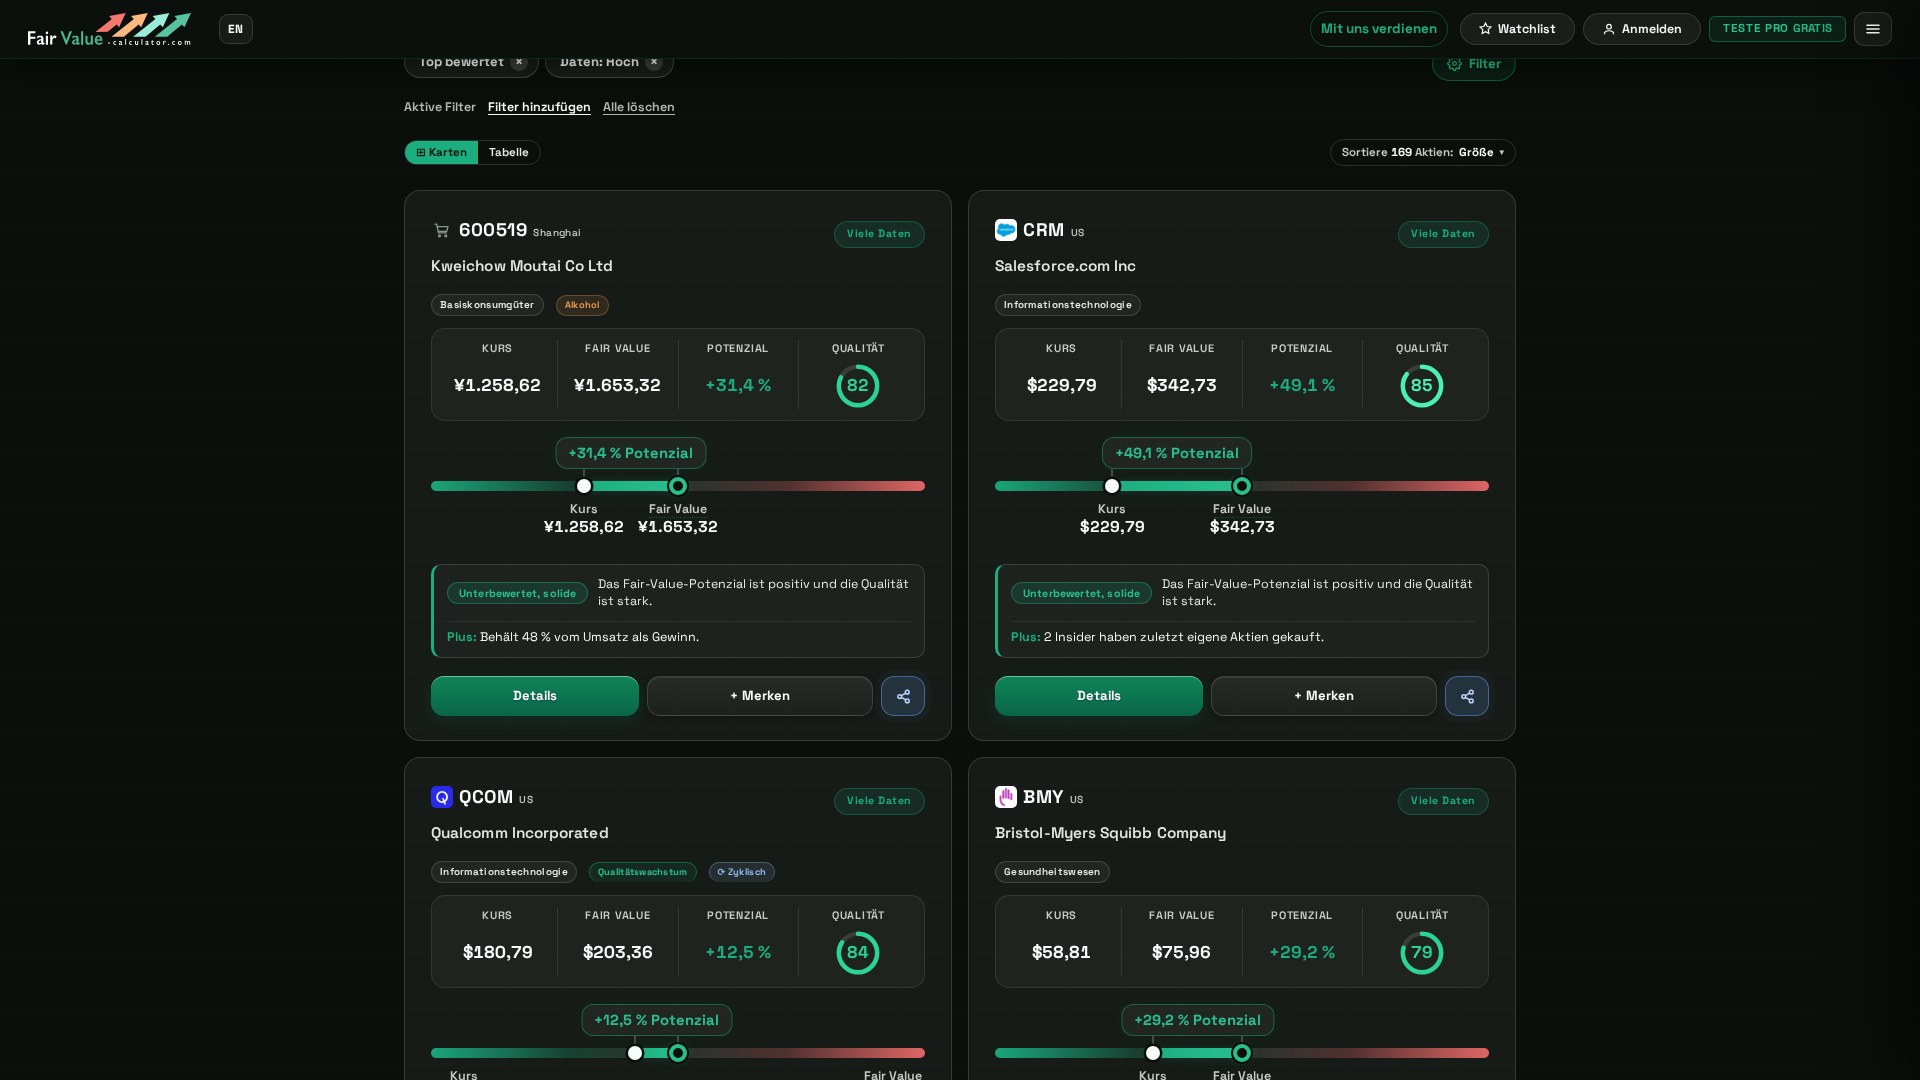The image size is (1920, 1080).
Task: Share the Salesforce card
Action: [1466, 696]
